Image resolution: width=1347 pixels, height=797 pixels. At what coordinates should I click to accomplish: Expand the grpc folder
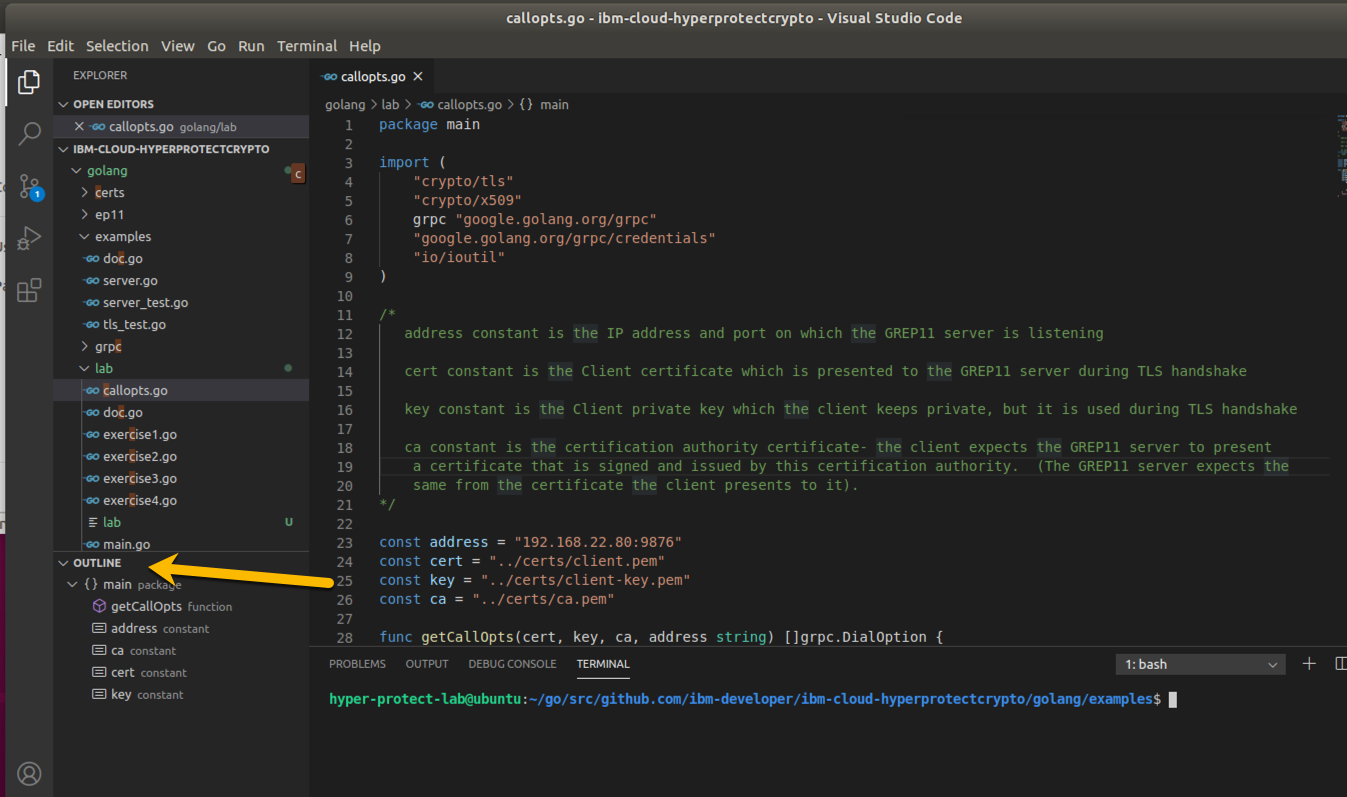84,347
